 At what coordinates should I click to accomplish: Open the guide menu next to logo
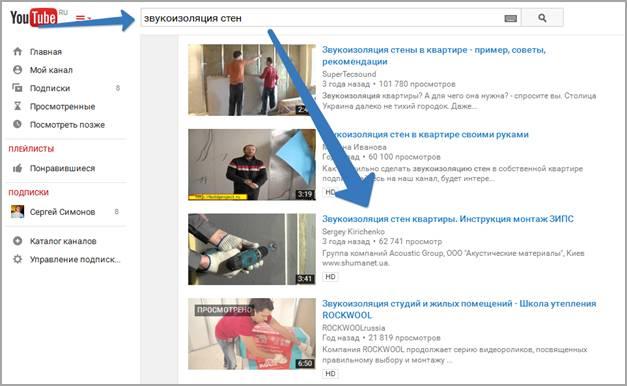coord(83,18)
